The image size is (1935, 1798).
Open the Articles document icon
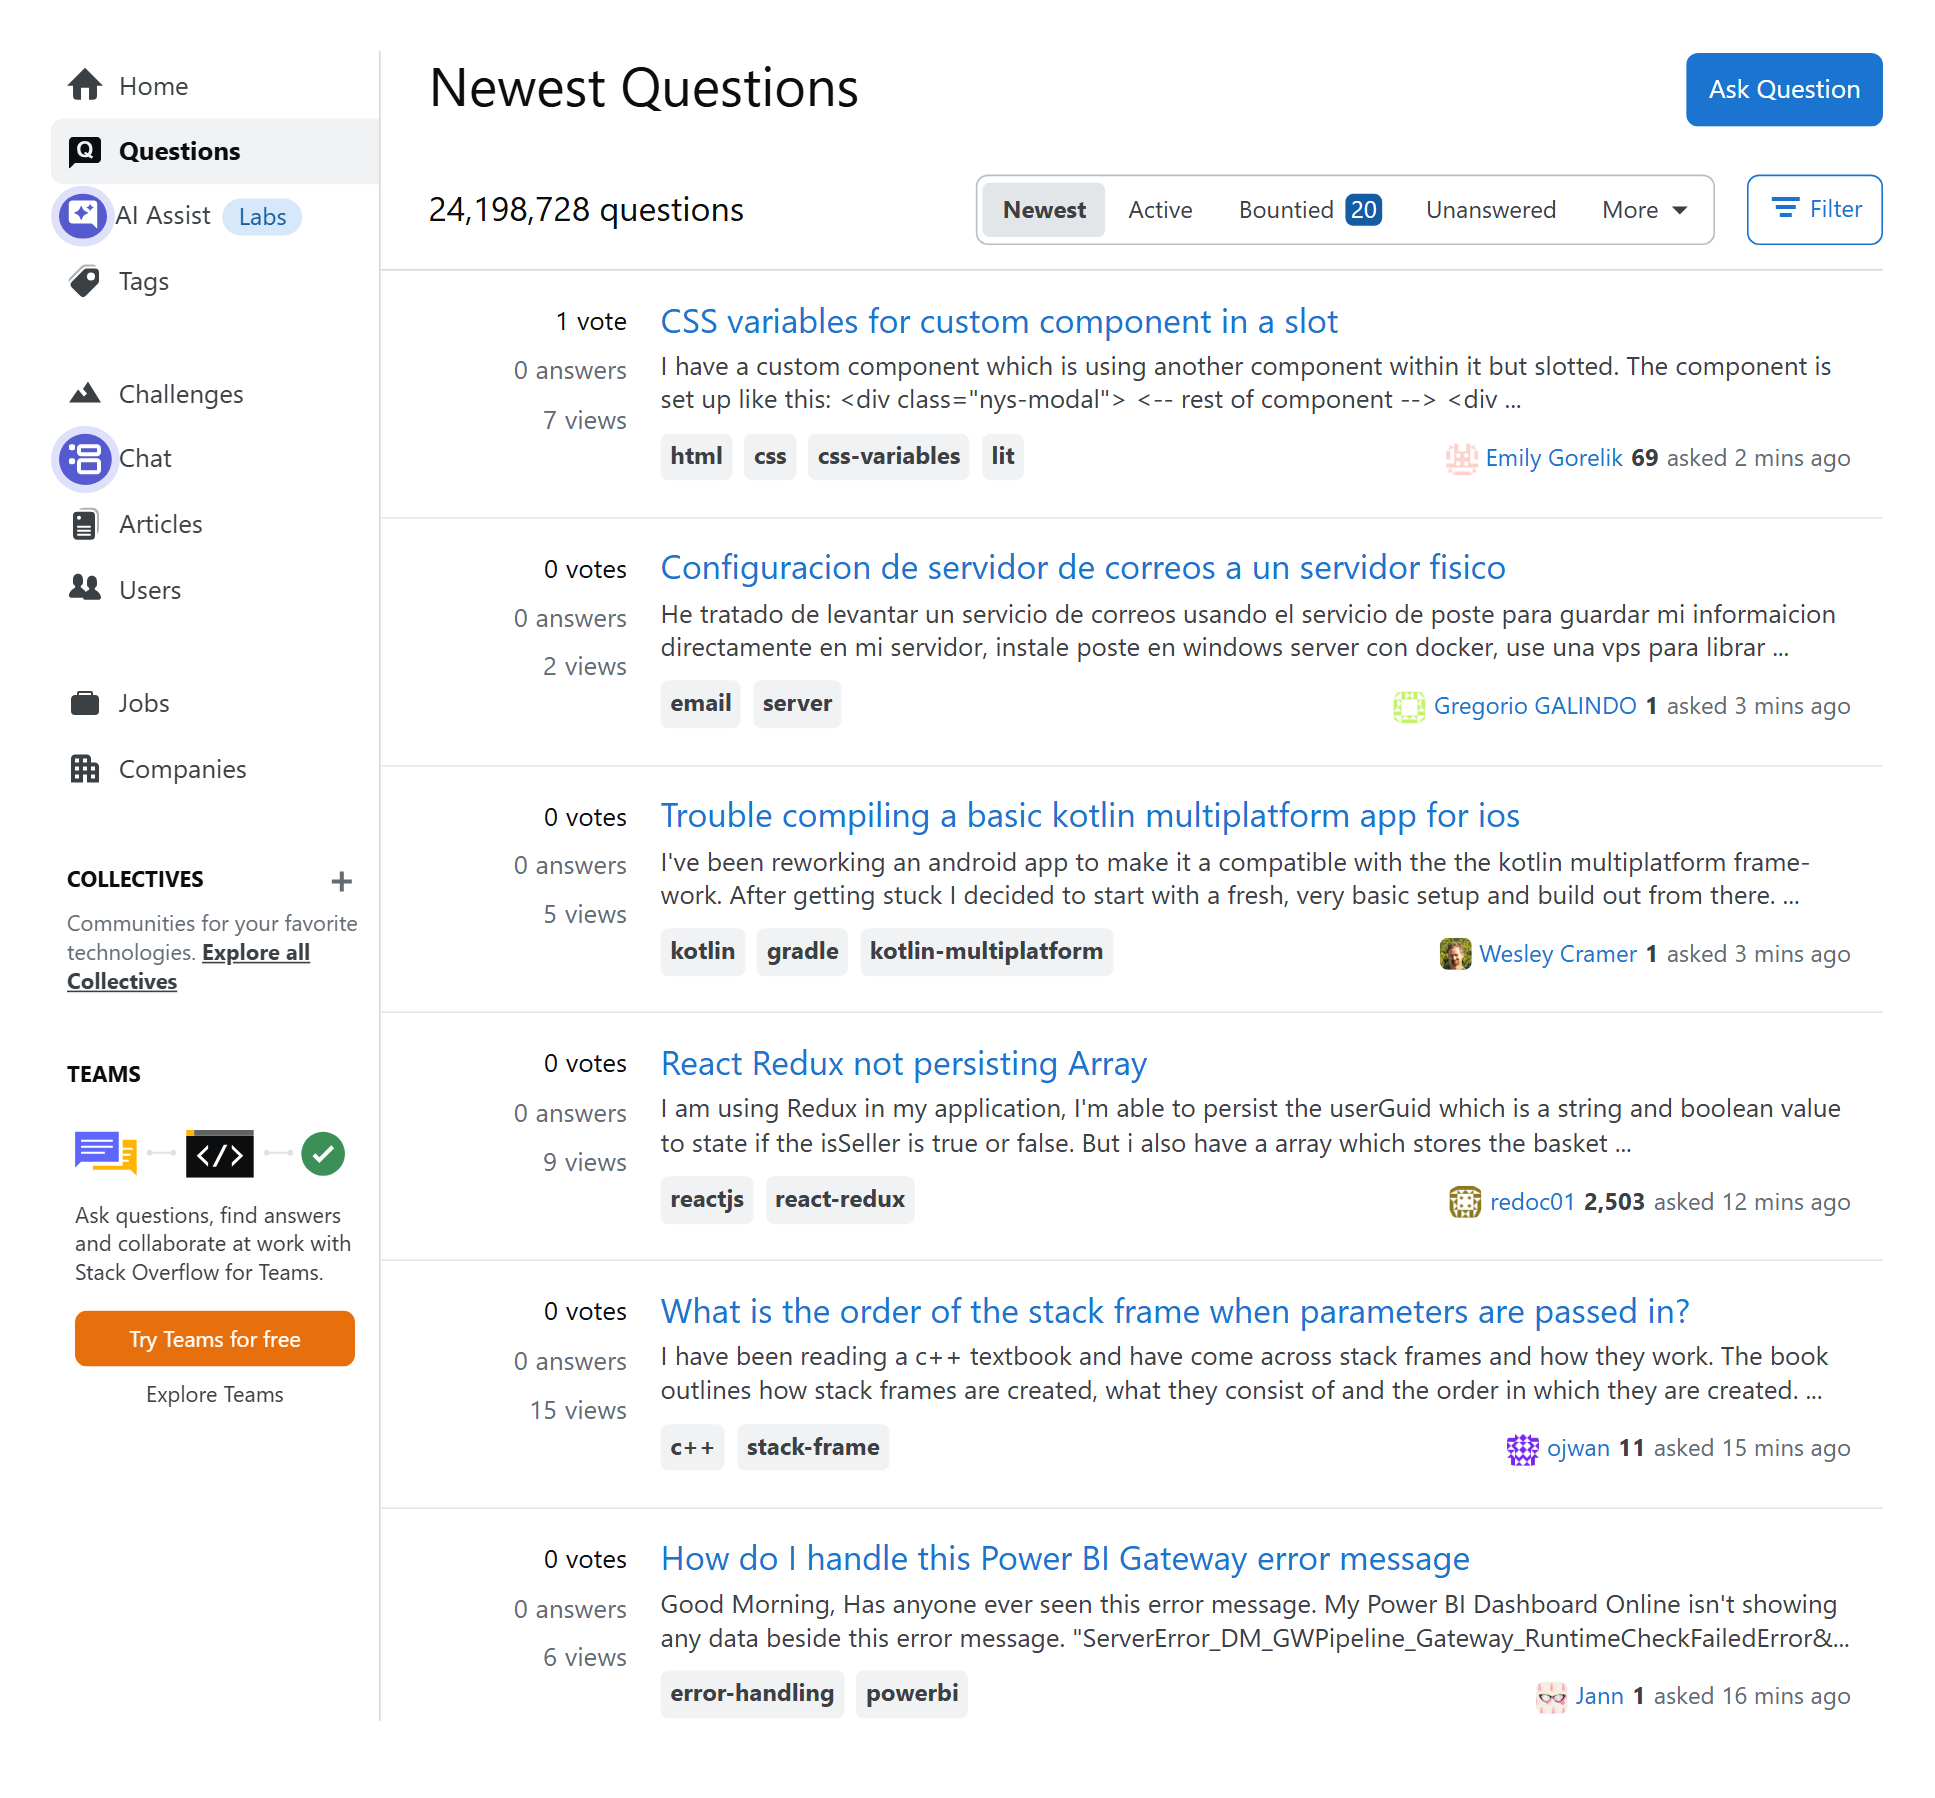pos(85,524)
